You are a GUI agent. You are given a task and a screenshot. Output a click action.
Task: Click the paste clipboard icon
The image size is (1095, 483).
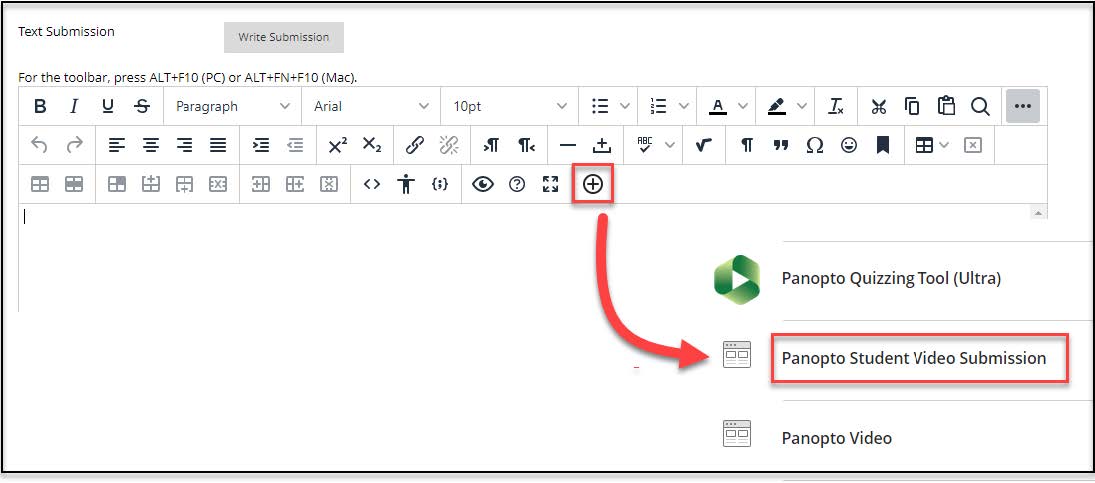946,106
